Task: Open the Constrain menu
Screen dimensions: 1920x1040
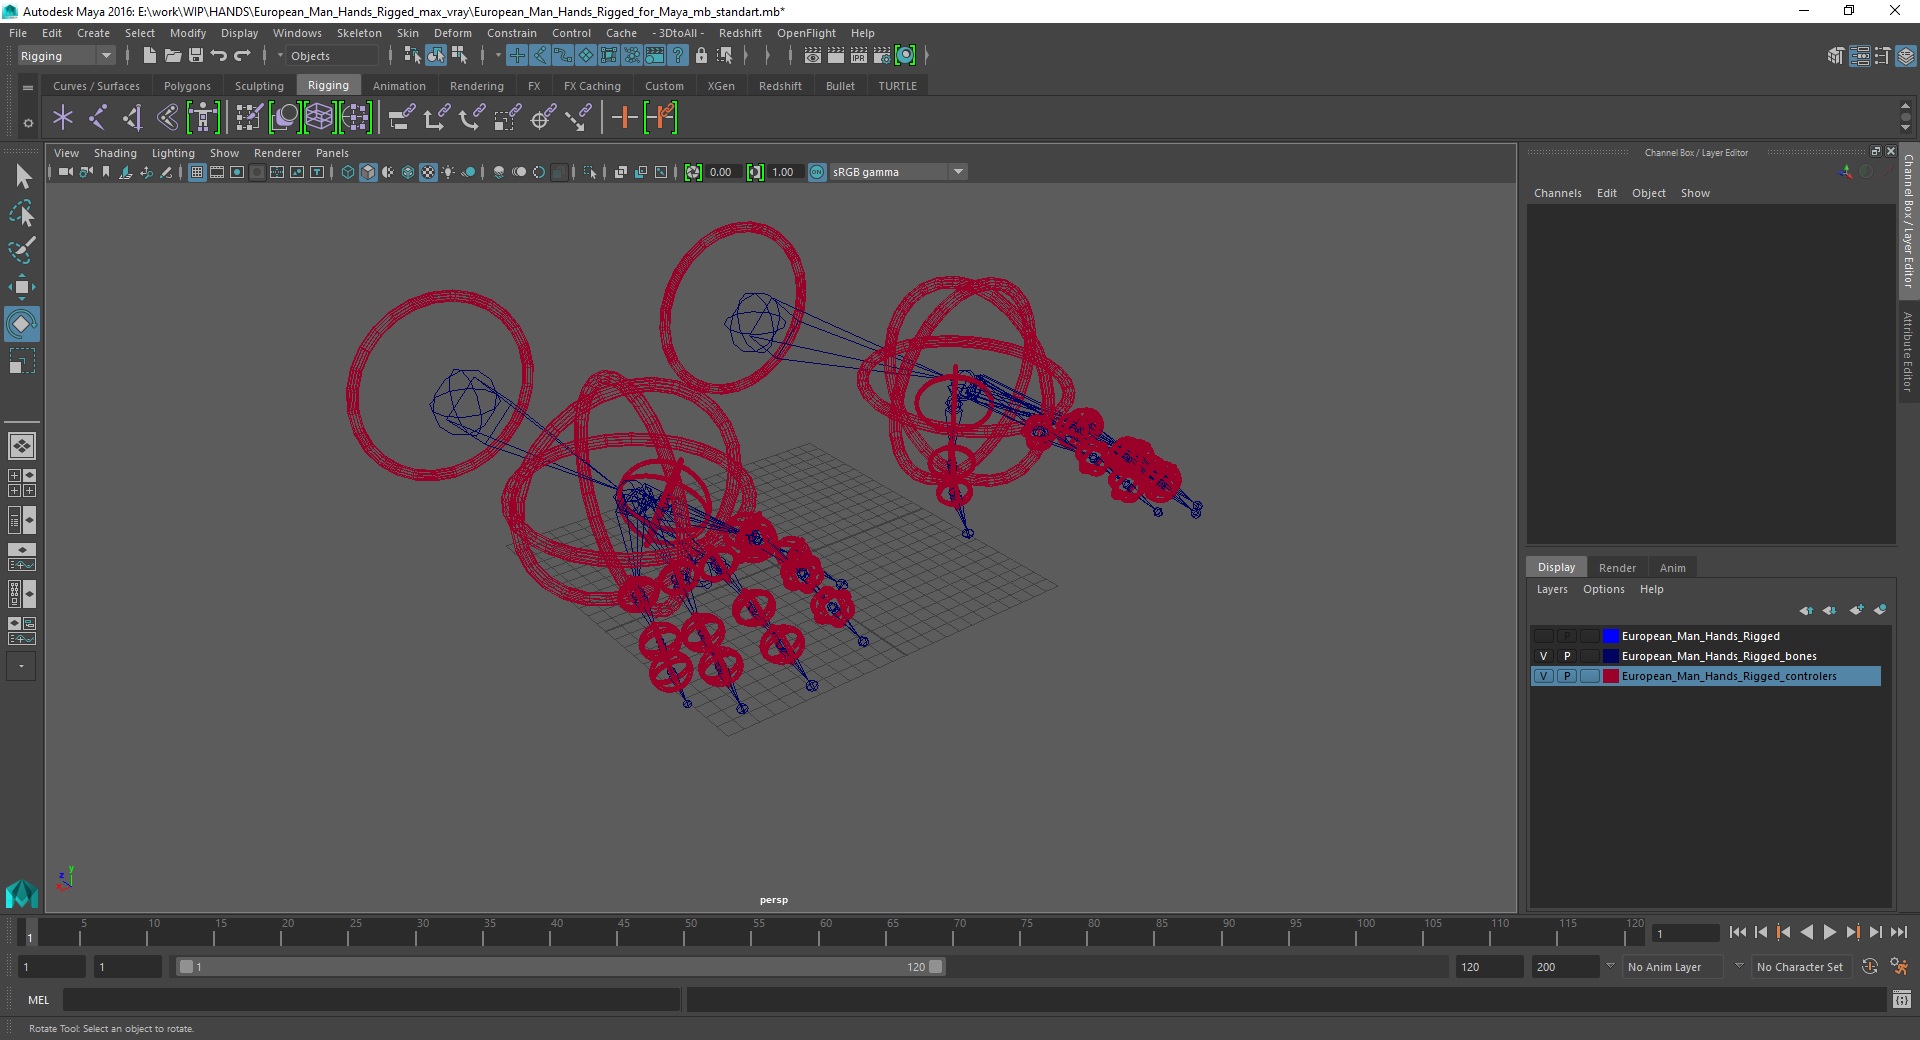Action: click(x=512, y=33)
